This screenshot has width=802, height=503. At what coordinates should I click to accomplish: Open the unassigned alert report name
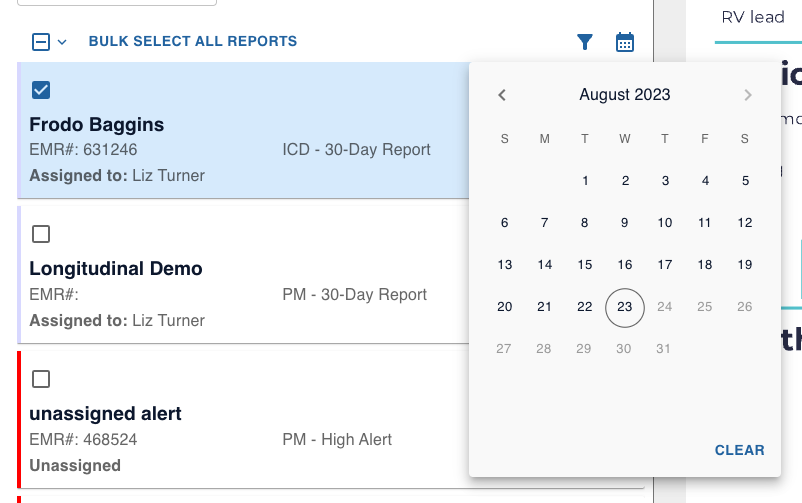[105, 414]
